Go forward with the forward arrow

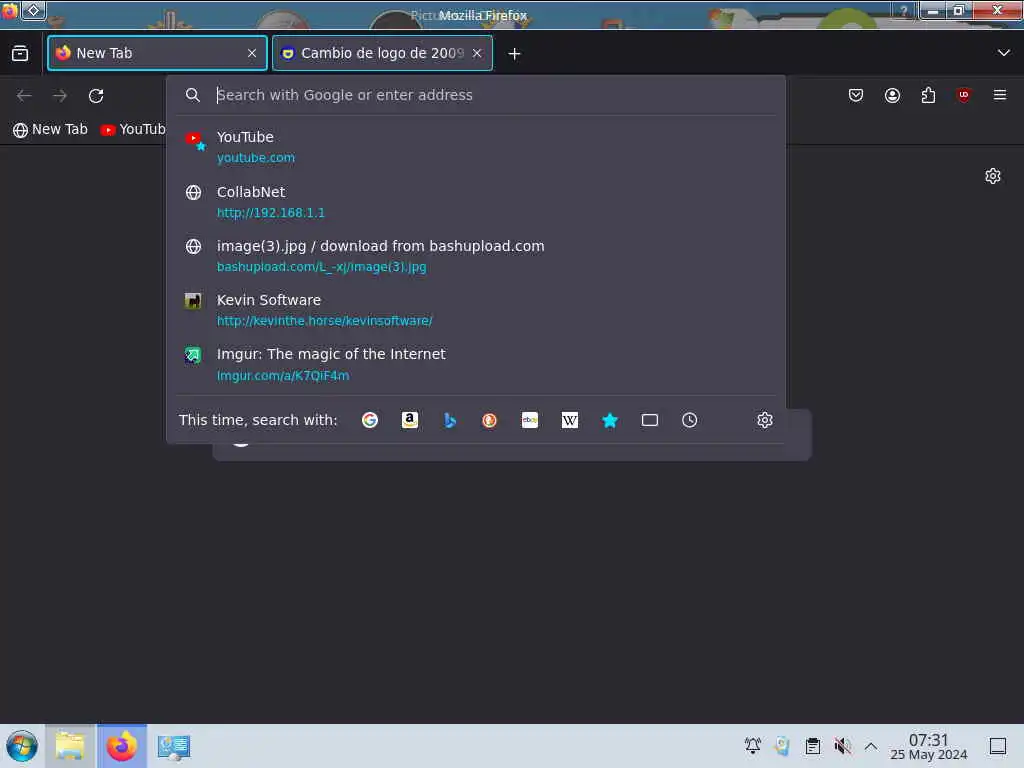click(x=60, y=96)
